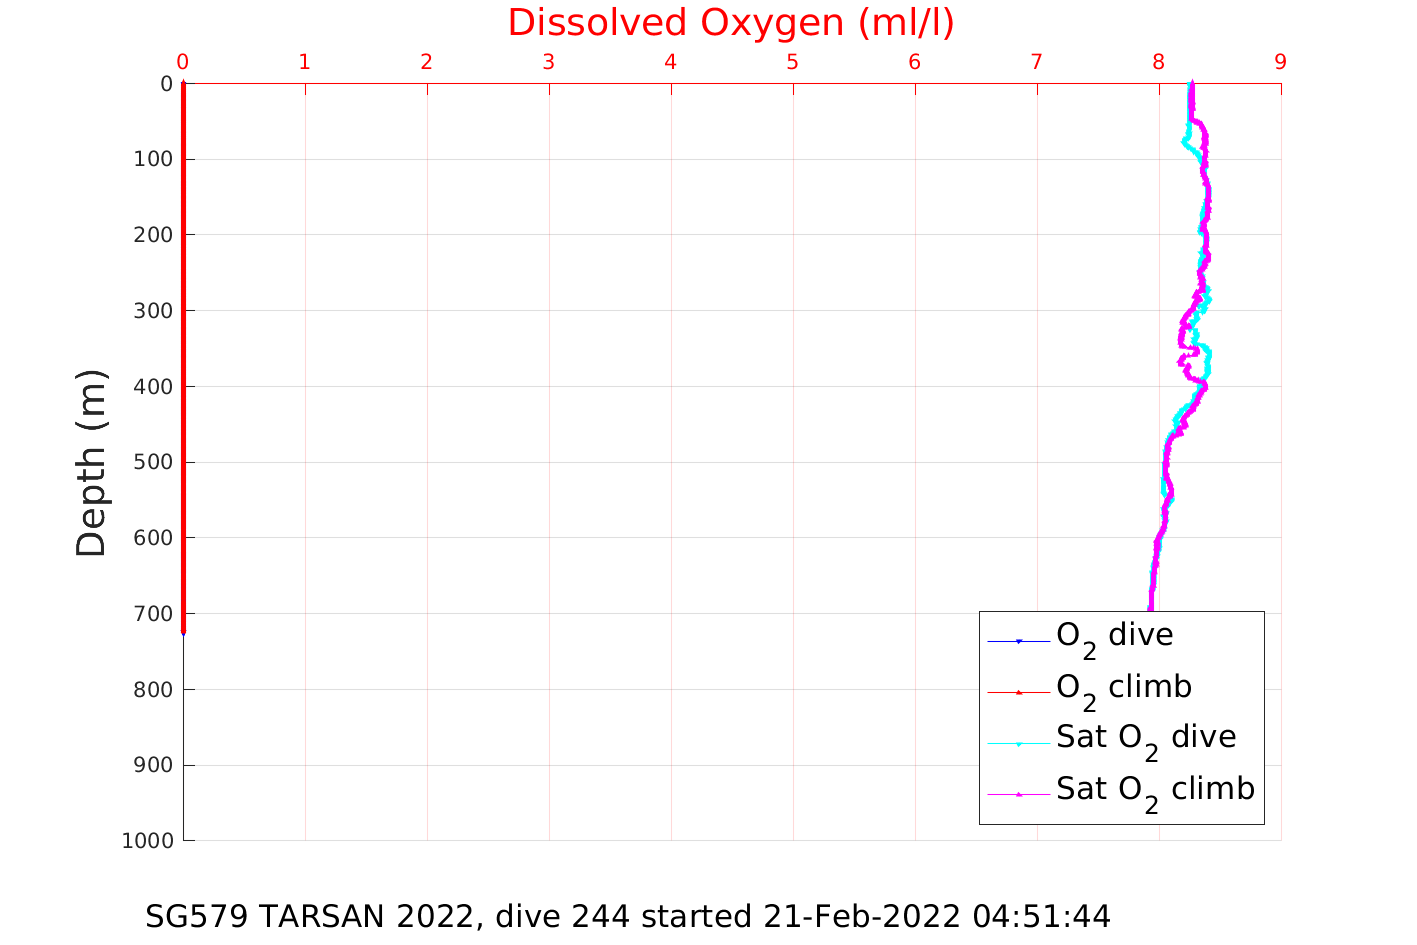Click the O2 climb legend entry

click(x=1124, y=689)
